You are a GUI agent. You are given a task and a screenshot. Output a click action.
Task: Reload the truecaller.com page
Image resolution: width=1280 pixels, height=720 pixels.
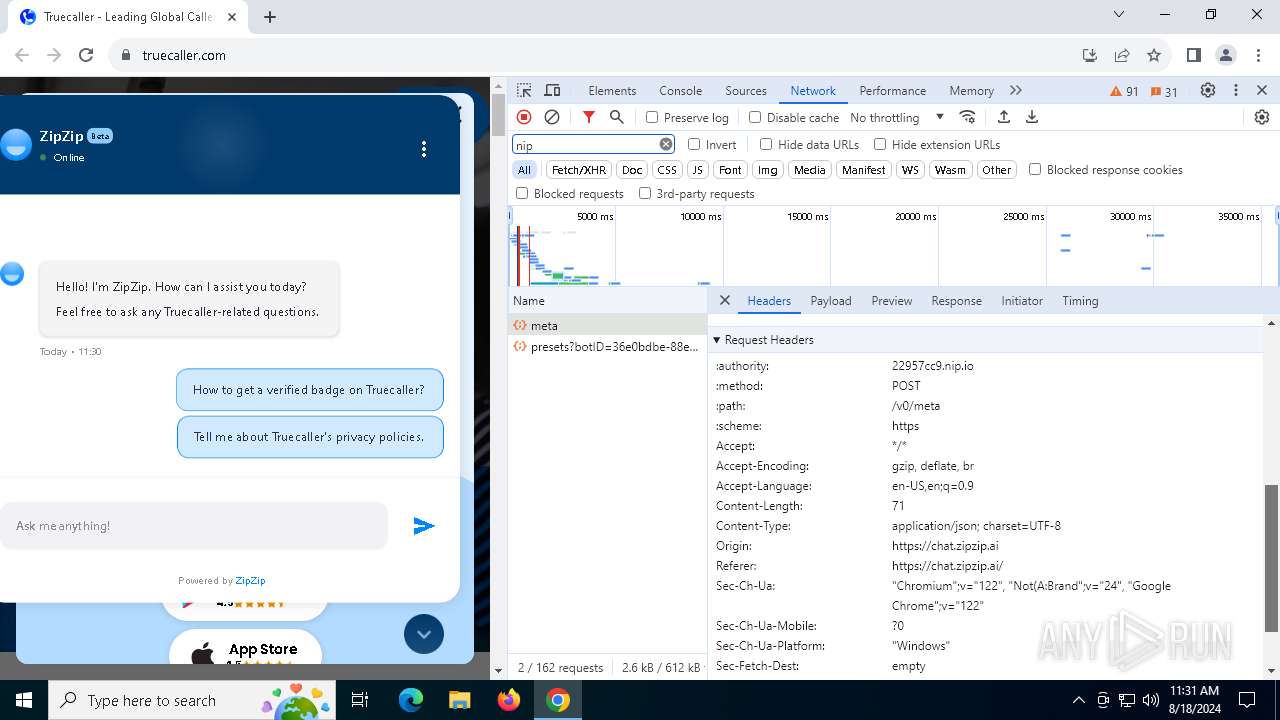[x=86, y=55]
